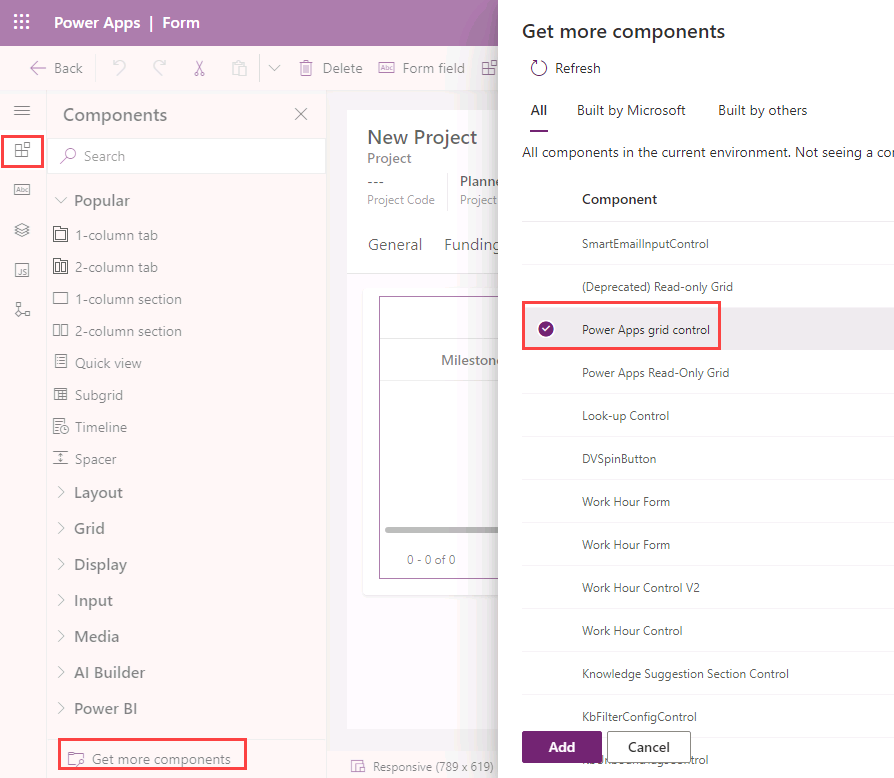Add a Form field from toolbar
The height and width of the screenshot is (778, 894).
coord(421,68)
